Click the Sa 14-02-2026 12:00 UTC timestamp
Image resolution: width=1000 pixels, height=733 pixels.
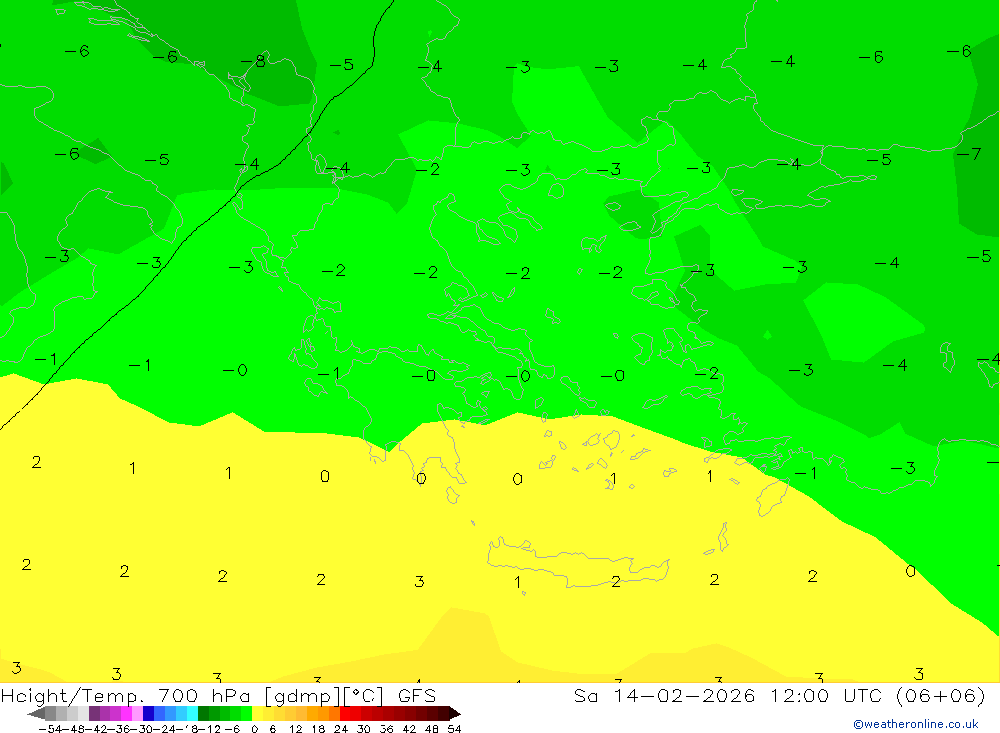point(779,695)
